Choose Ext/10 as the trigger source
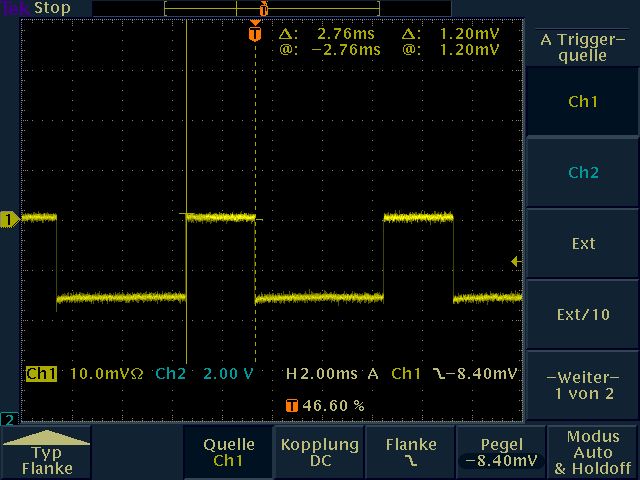This screenshot has height=480, width=640. click(583, 314)
